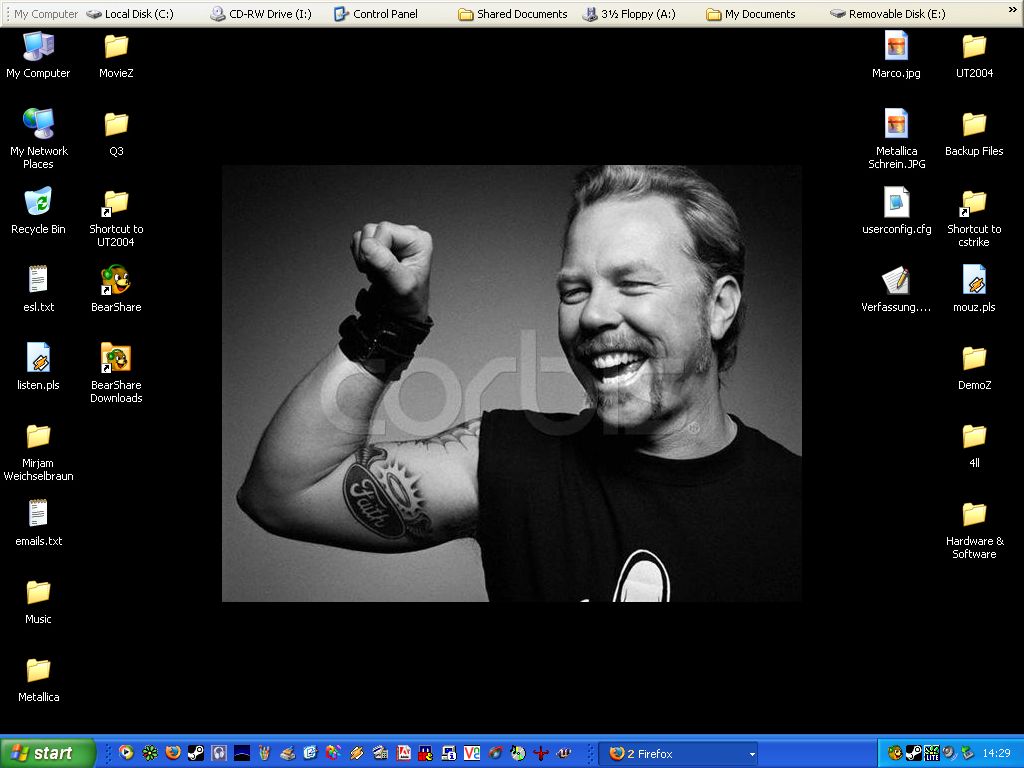Expand the toolbar overflow chevron at top
This screenshot has height=768, width=1024.
click(1012, 10)
